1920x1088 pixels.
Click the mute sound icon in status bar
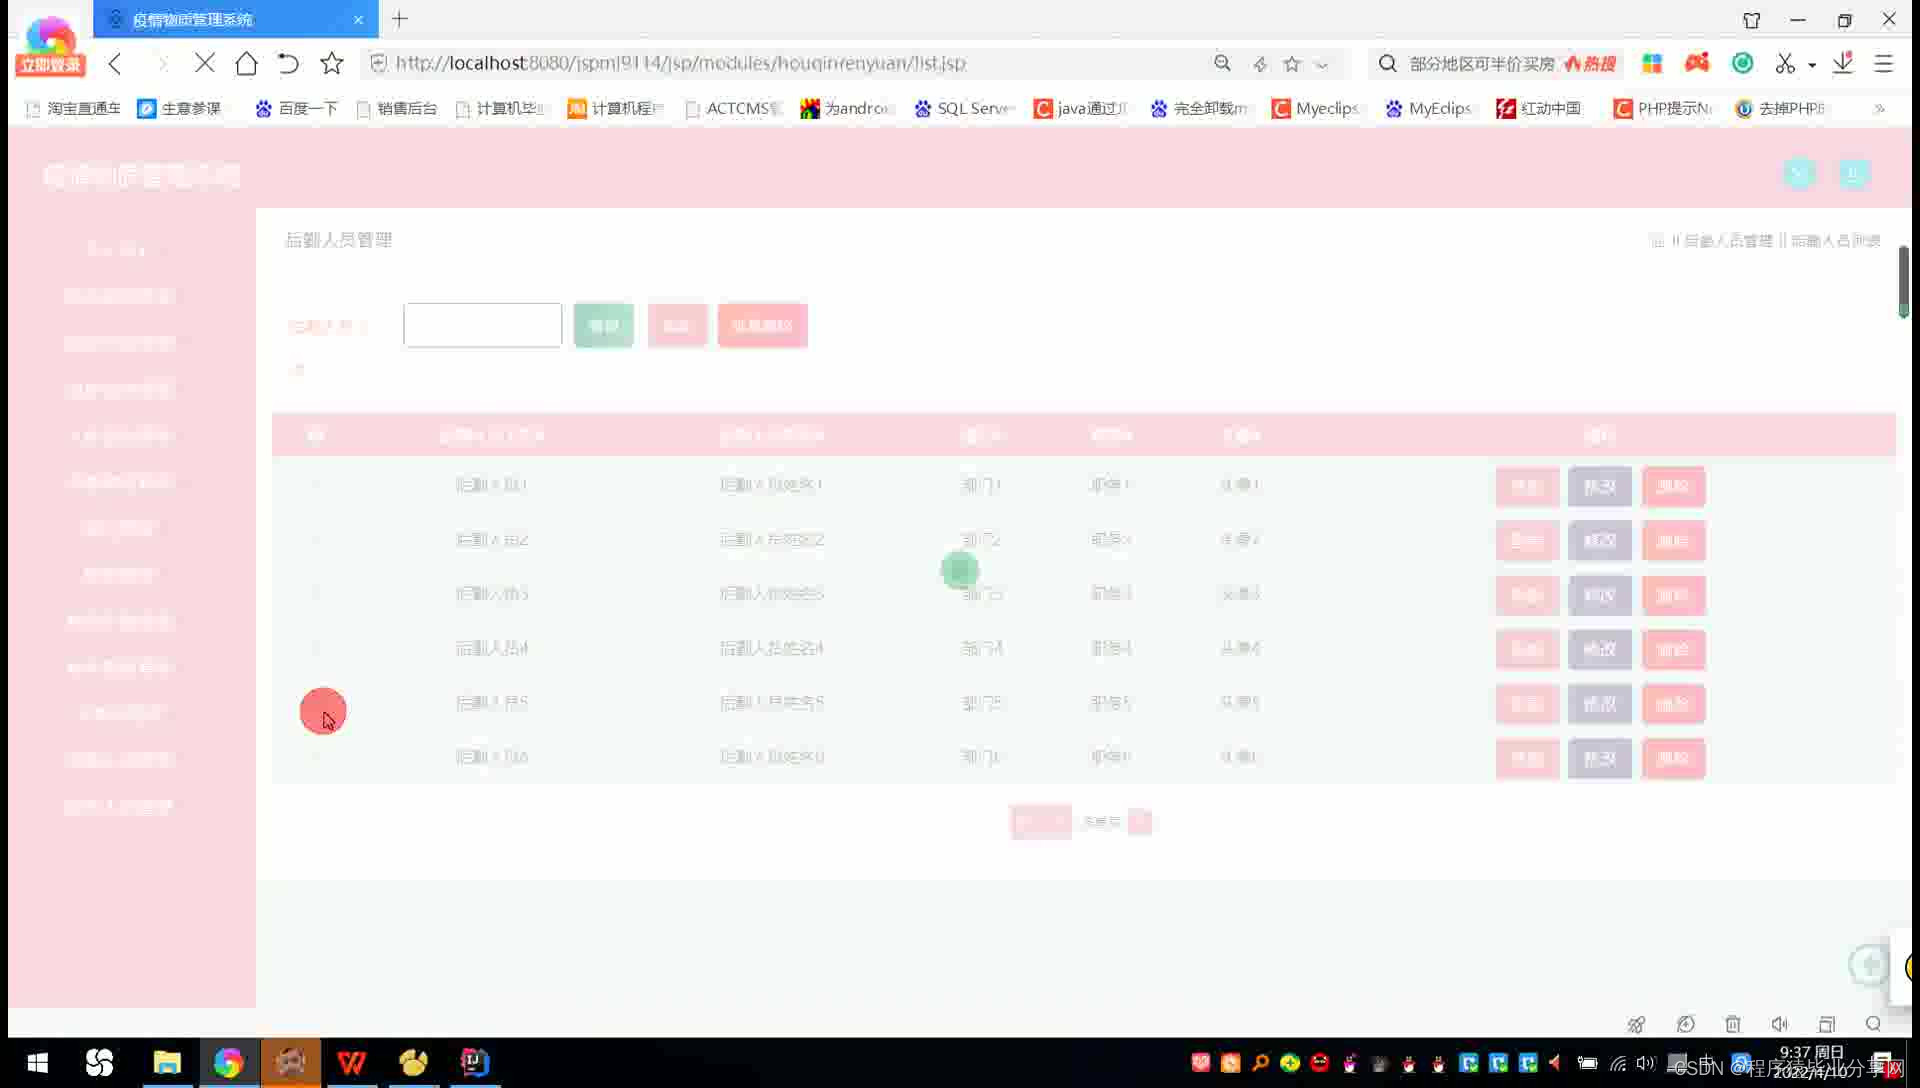(x=1780, y=1024)
